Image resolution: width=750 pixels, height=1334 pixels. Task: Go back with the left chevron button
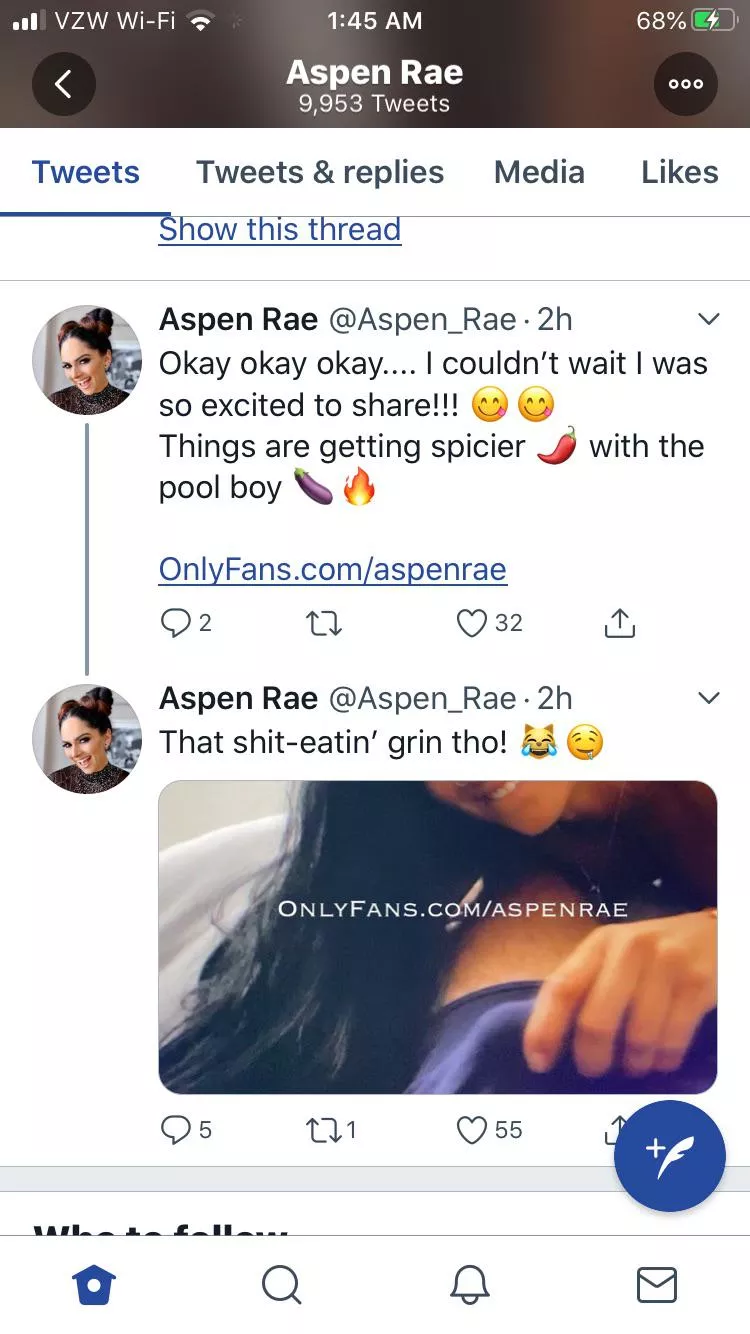63,84
